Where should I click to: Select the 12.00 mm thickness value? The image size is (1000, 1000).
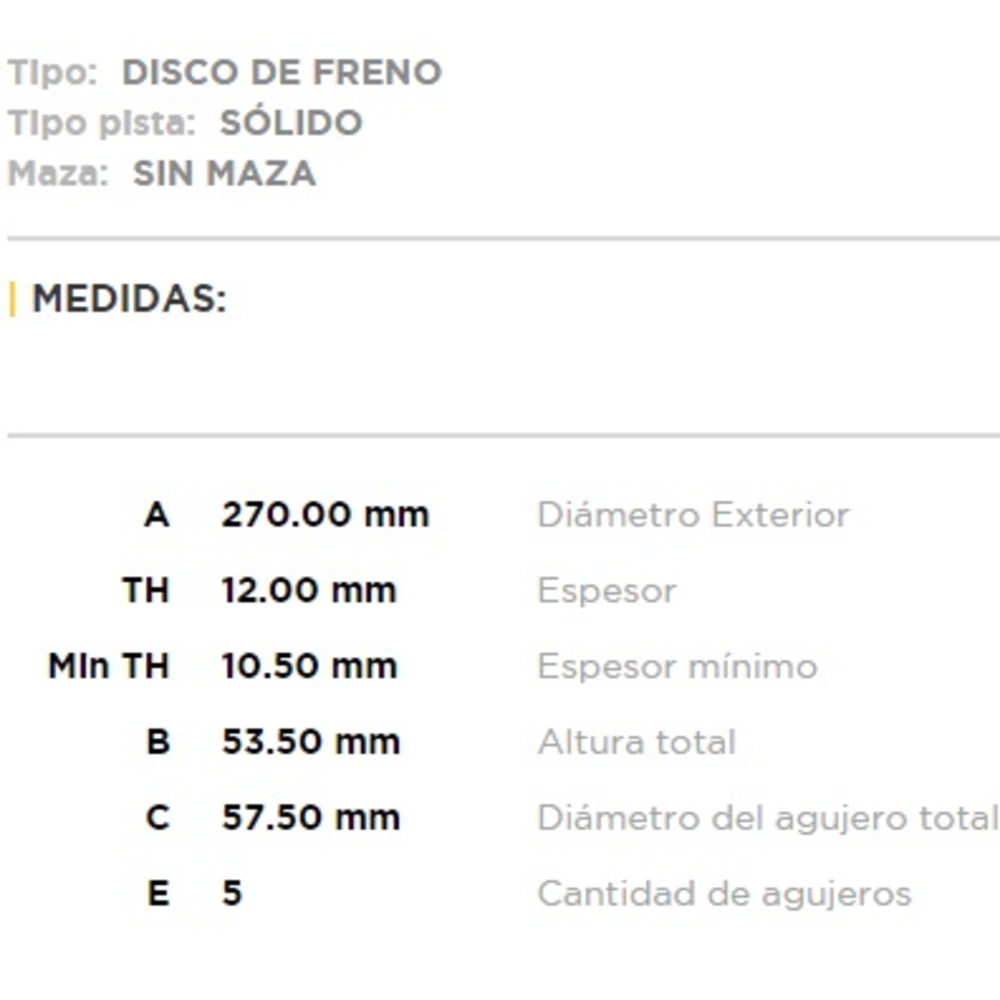point(309,590)
